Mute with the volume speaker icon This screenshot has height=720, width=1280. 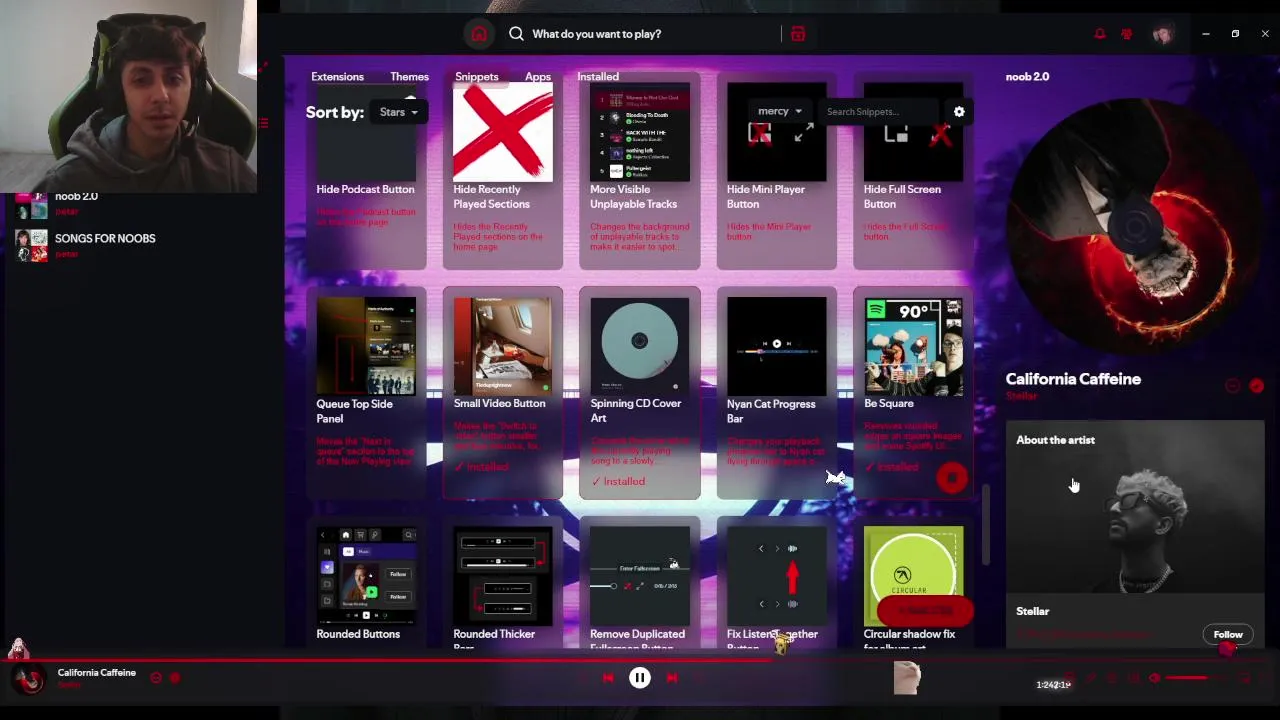(1155, 679)
